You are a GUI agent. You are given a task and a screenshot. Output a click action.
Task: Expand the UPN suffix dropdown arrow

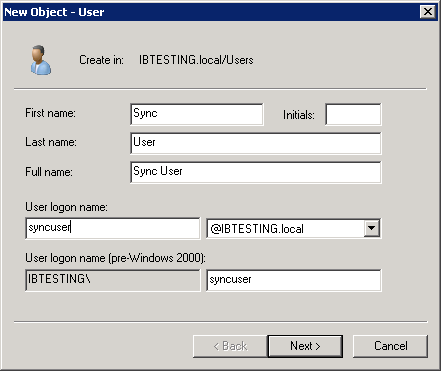point(372,228)
